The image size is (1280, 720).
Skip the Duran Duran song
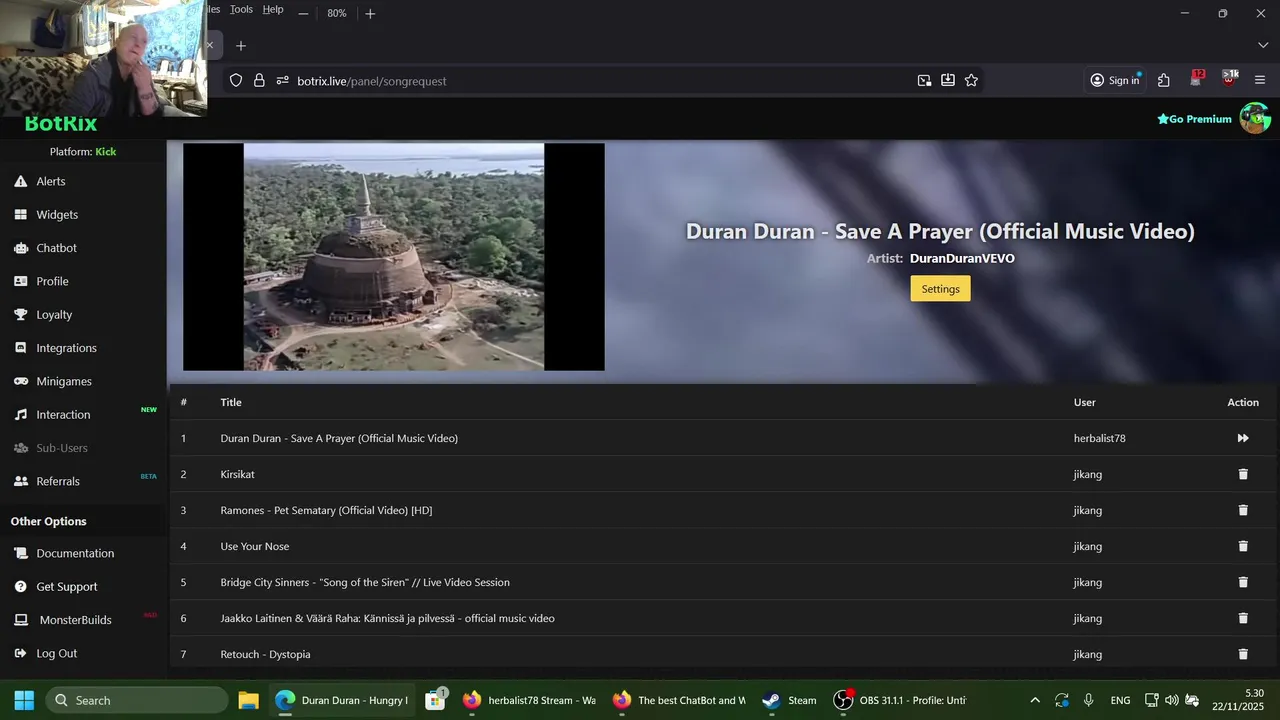[x=1243, y=438]
